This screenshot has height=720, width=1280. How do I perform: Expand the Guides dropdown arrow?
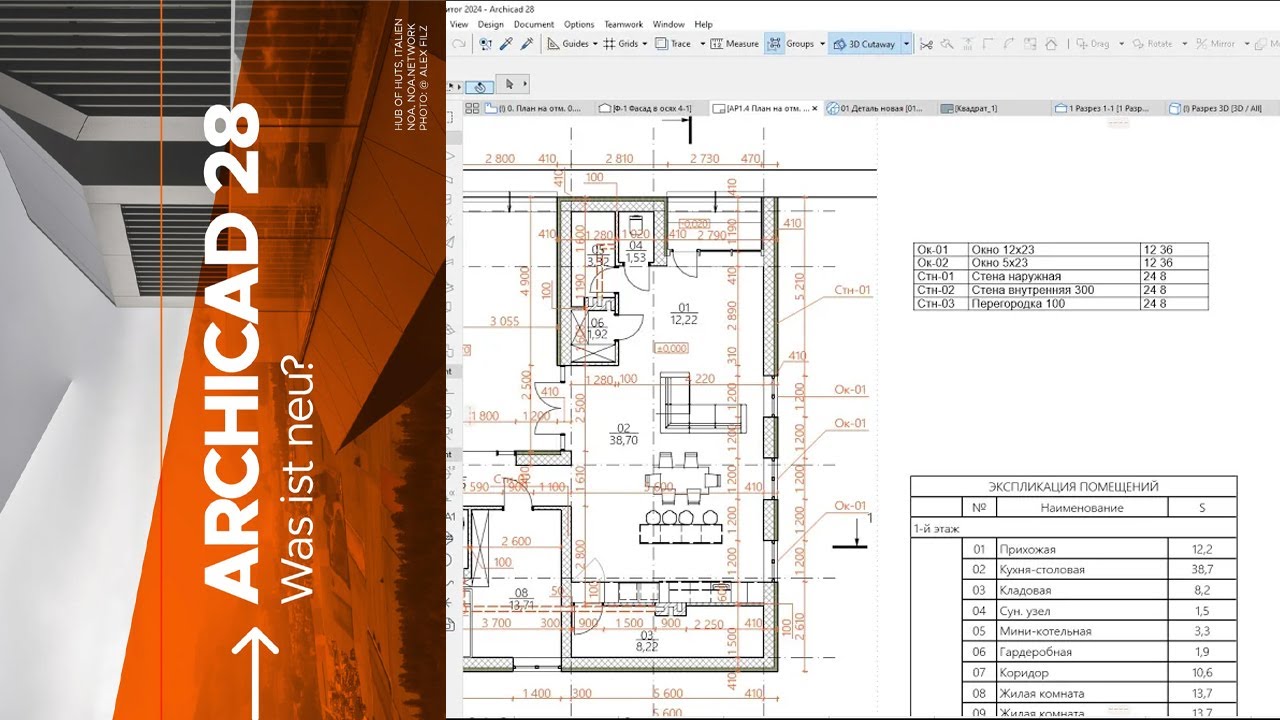click(595, 44)
